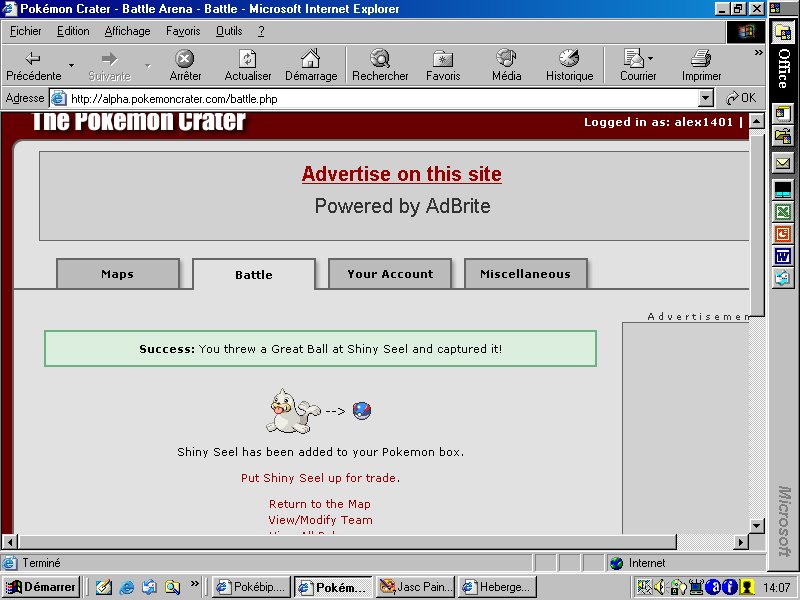Open the Affichage menu
The width and height of the screenshot is (800, 600).
tap(127, 31)
